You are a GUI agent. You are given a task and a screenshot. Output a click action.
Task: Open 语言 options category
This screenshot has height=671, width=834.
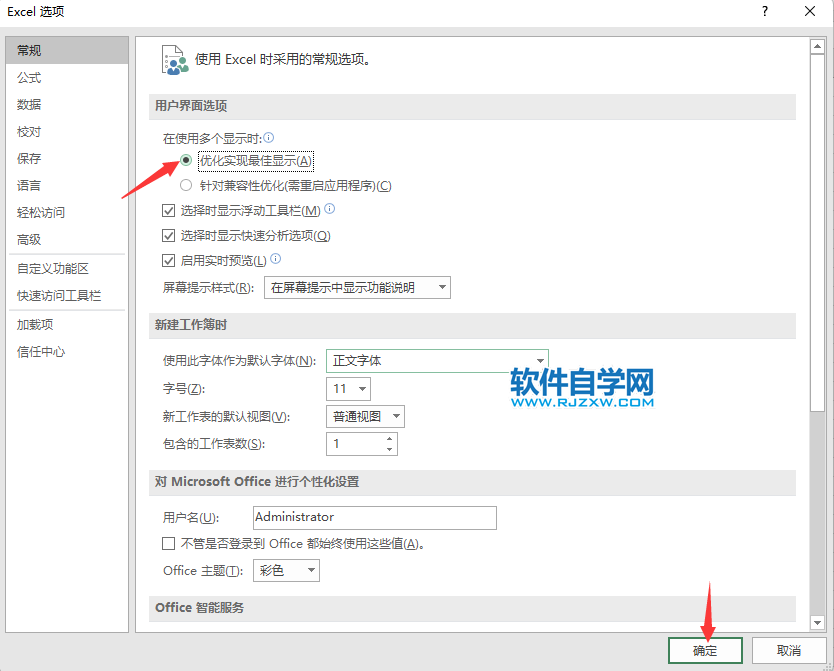click(x=67, y=186)
